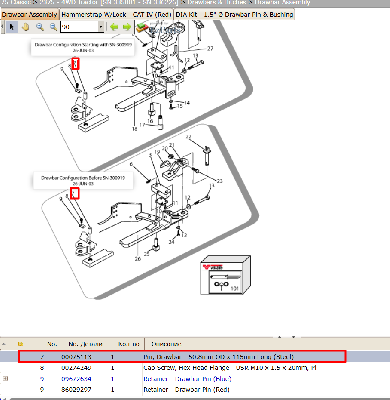The width and height of the screenshot is (390, 400).
Task: Sort by the part number column header
Action: tap(85, 344)
